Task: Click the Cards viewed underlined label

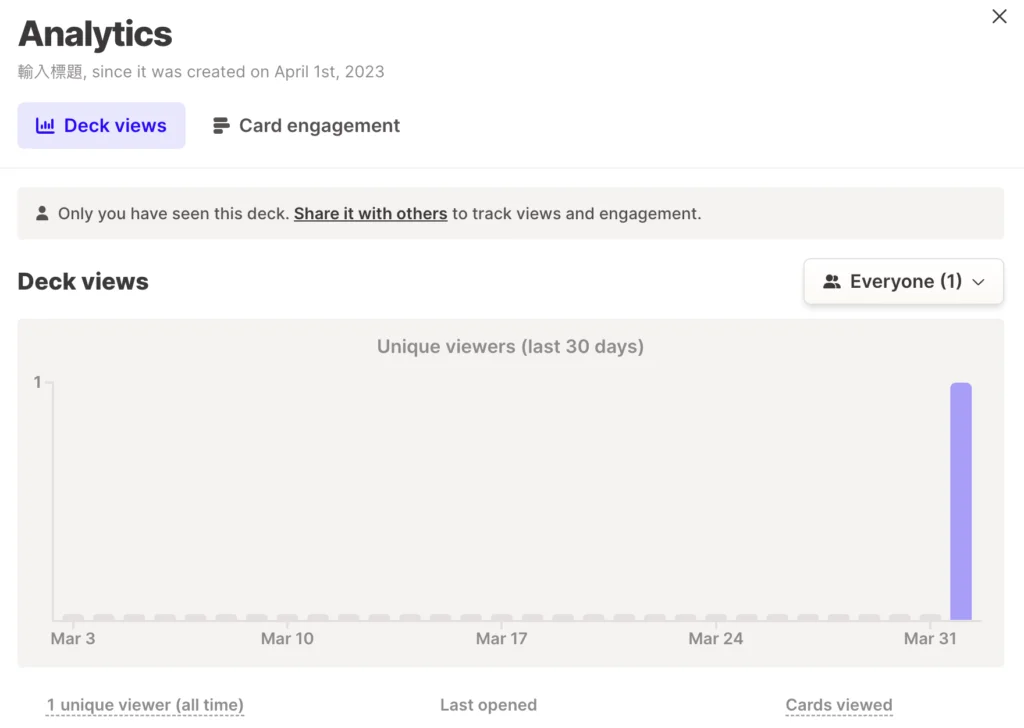Action: tap(838, 705)
